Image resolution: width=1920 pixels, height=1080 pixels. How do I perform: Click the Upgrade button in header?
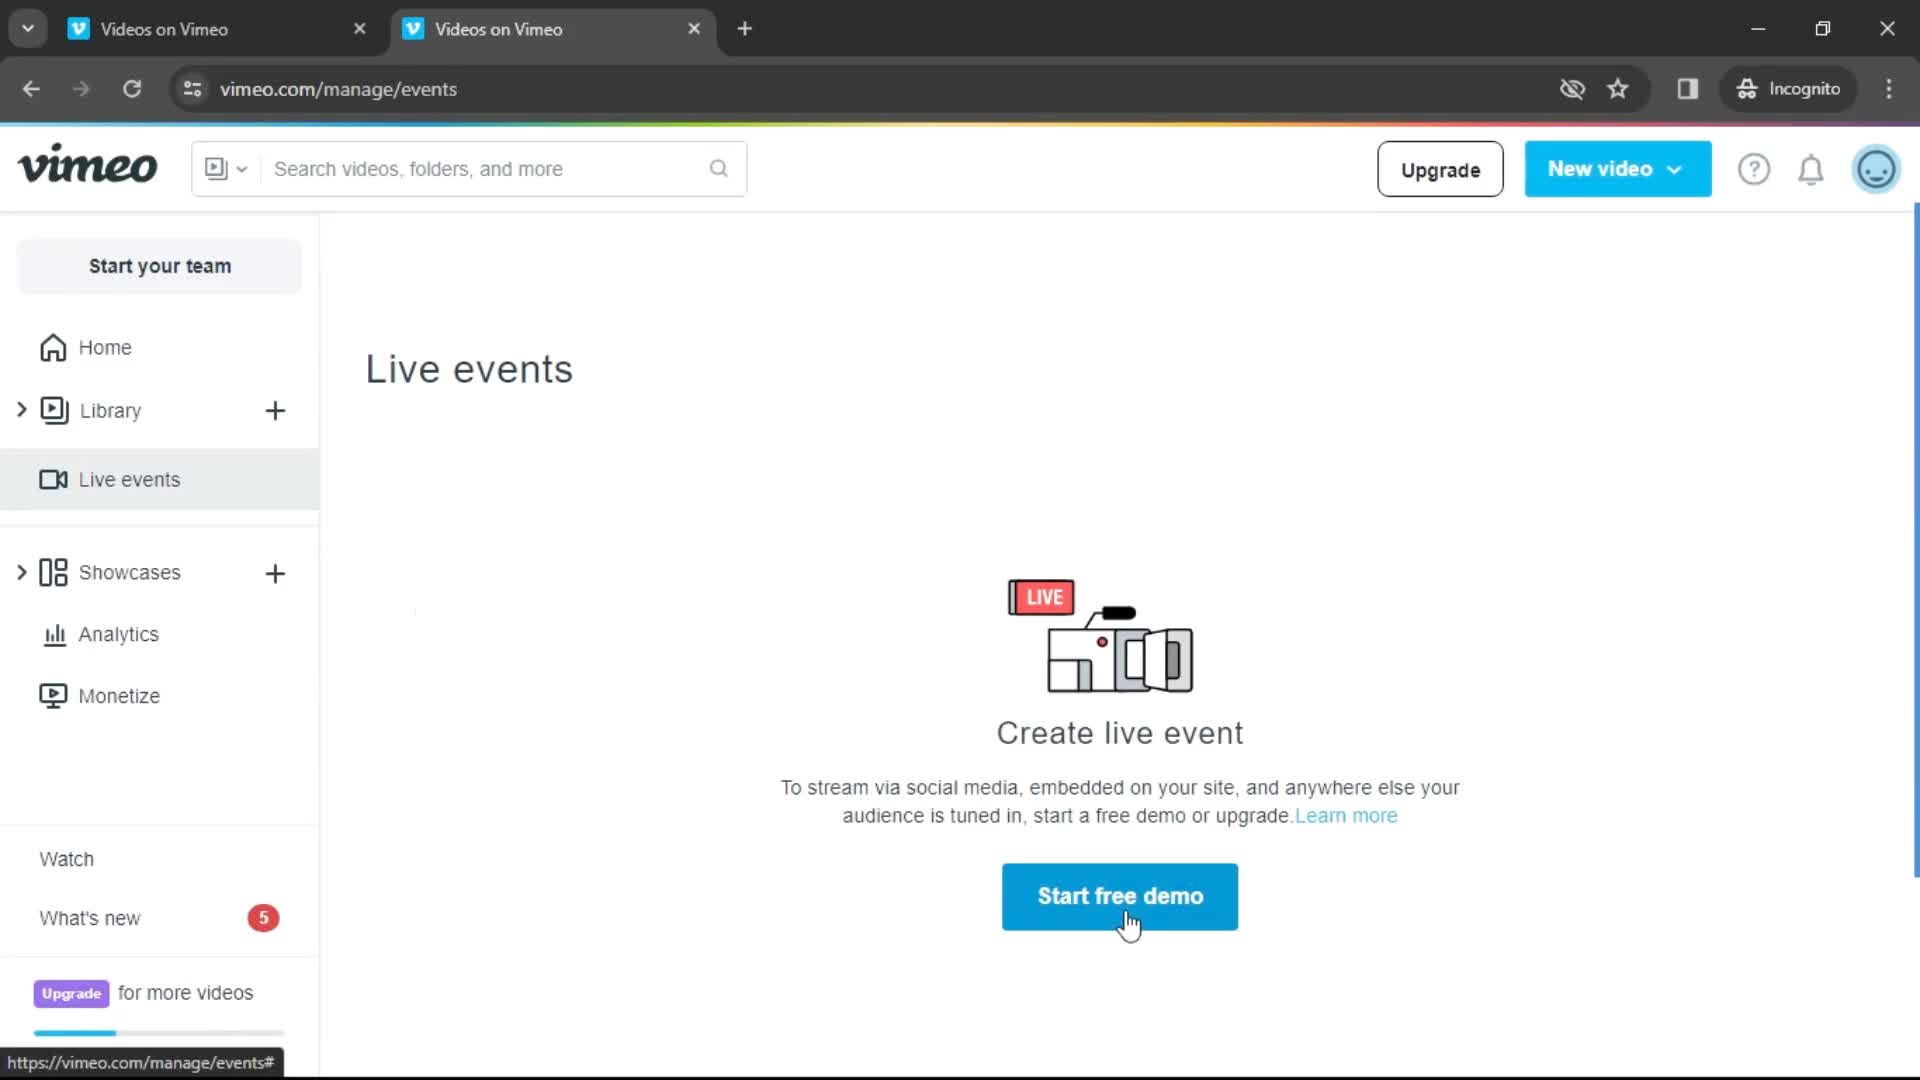1441,169
